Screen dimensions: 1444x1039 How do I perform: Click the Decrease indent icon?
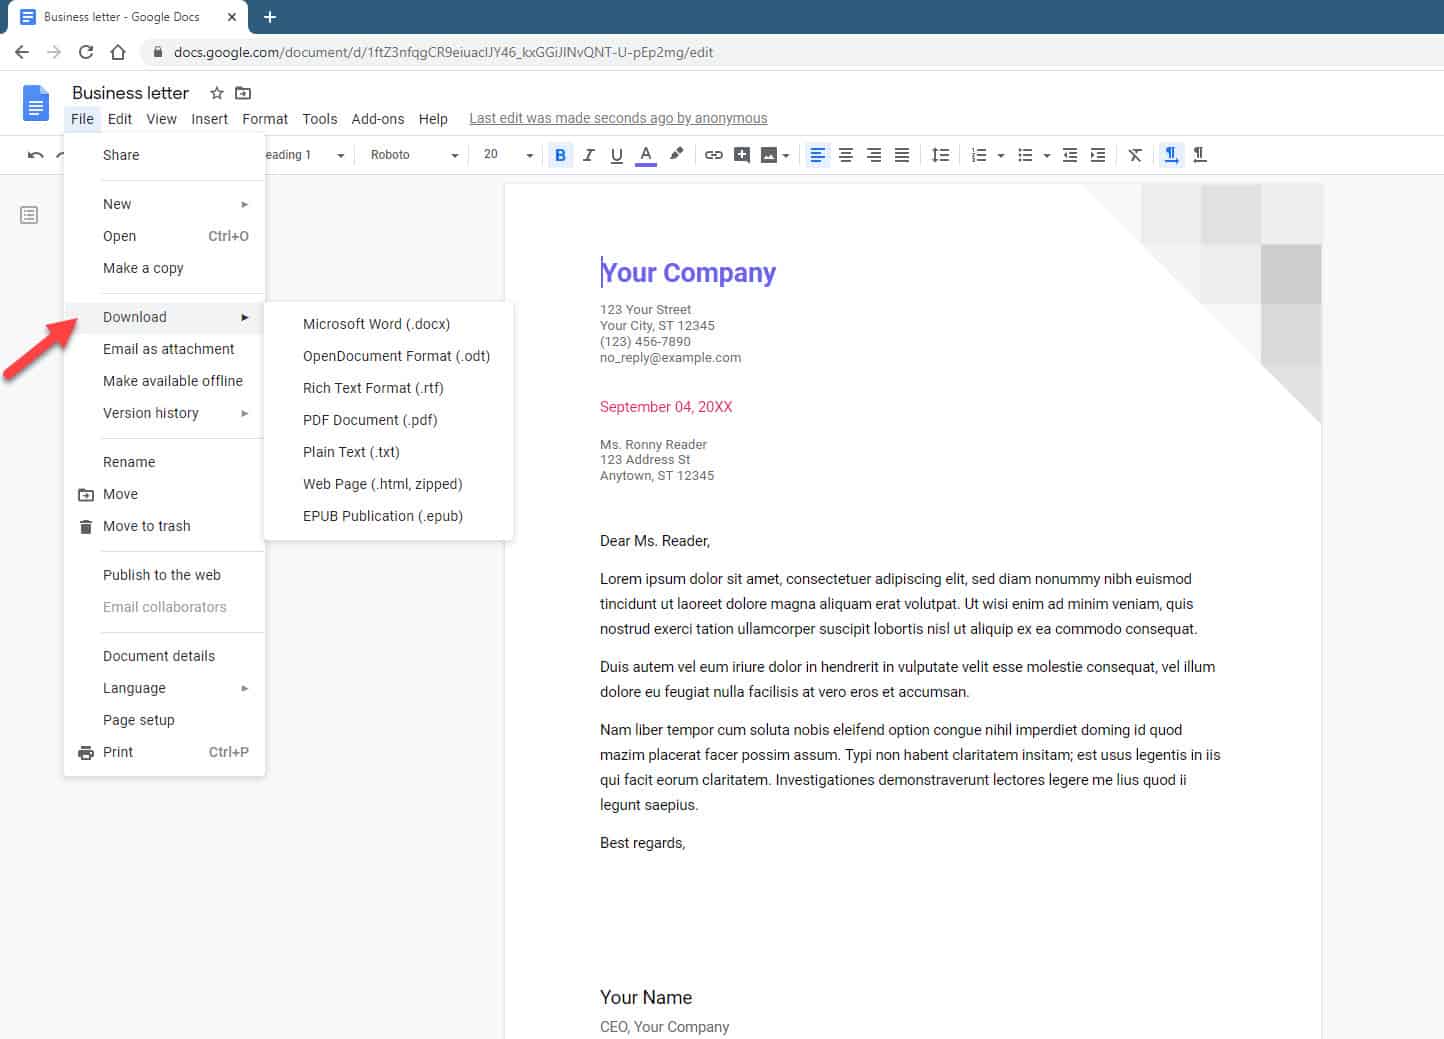tap(1070, 155)
